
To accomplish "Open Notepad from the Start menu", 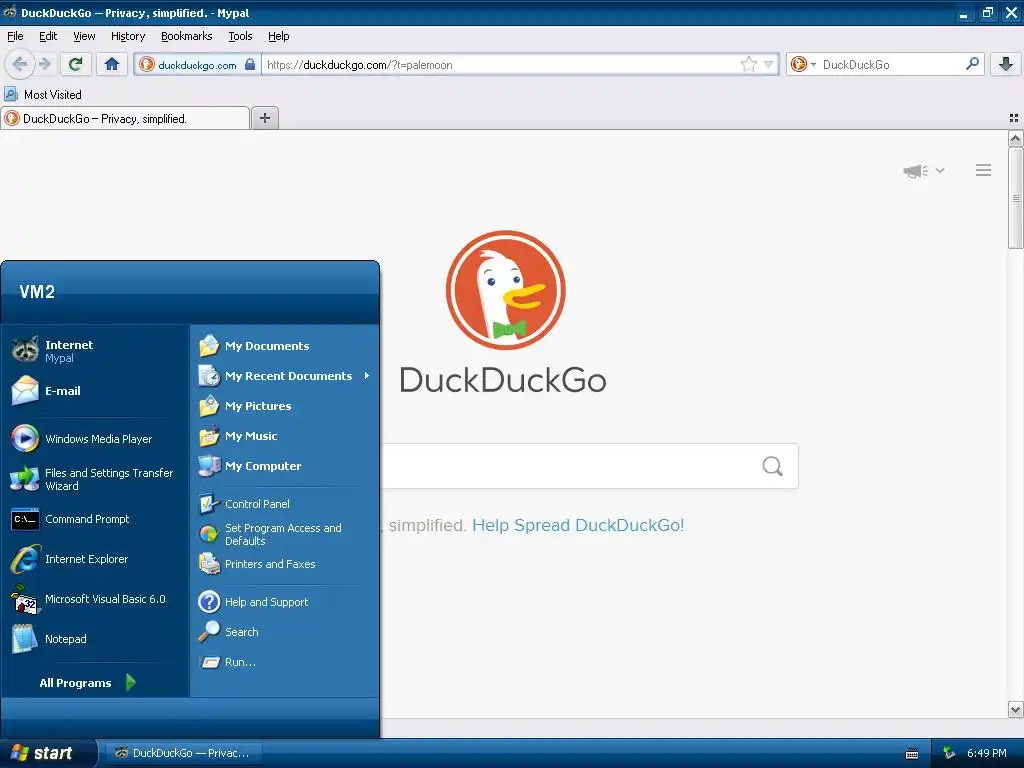I will pos(95,639).
